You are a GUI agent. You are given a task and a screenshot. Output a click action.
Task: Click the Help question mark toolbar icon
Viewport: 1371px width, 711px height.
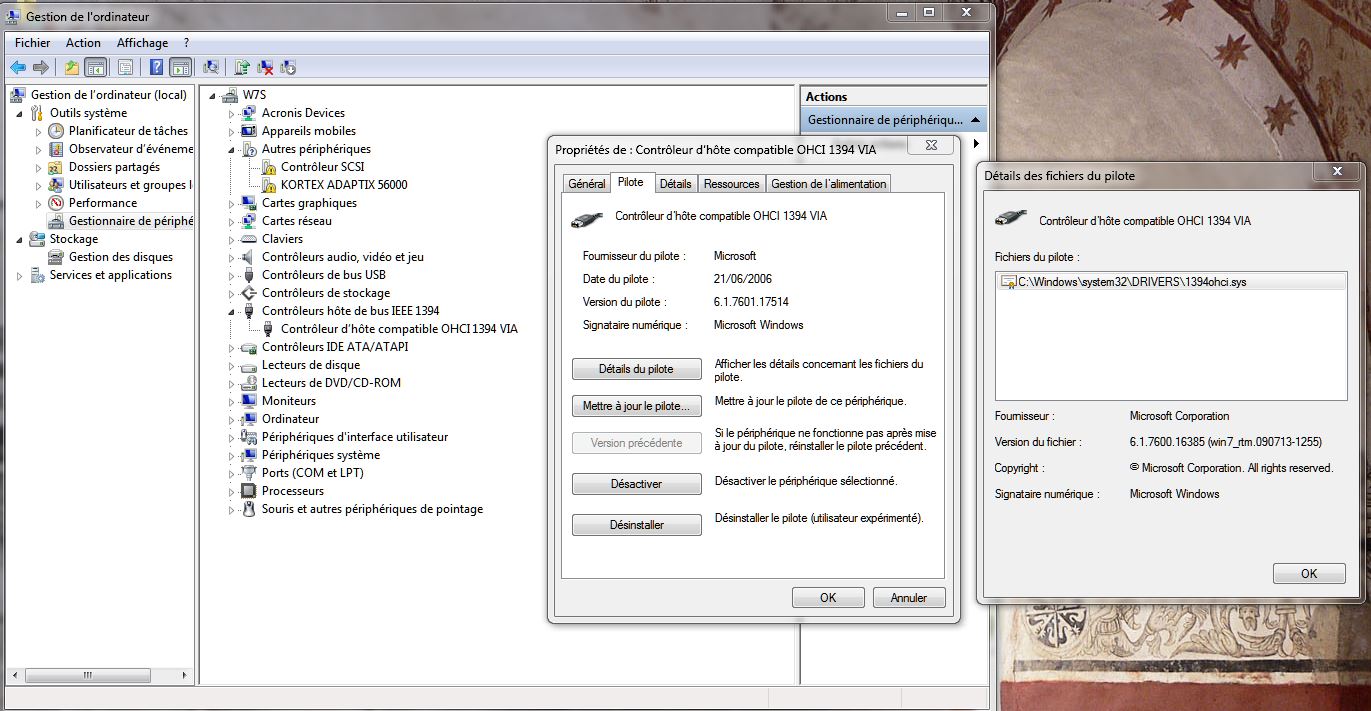pos(156,68)
